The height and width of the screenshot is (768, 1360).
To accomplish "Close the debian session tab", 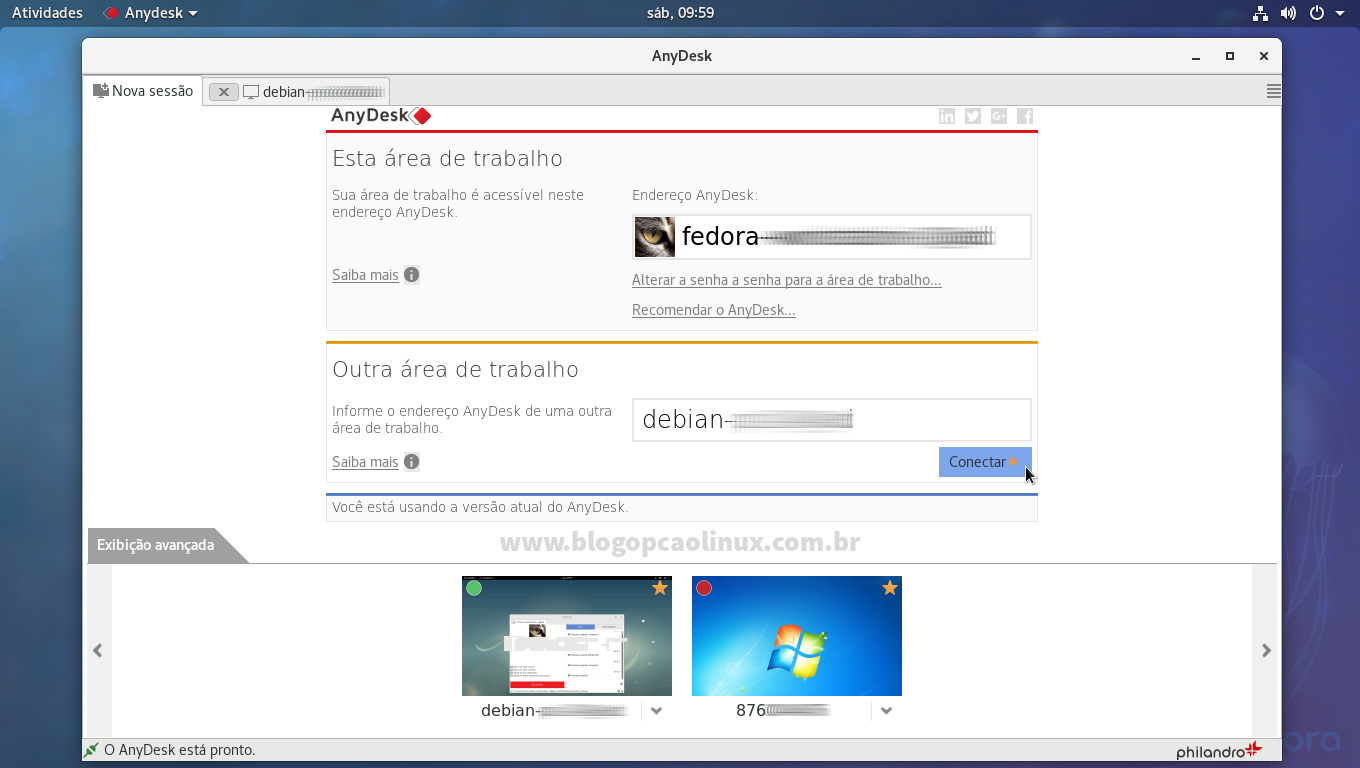I will (224, 91).
